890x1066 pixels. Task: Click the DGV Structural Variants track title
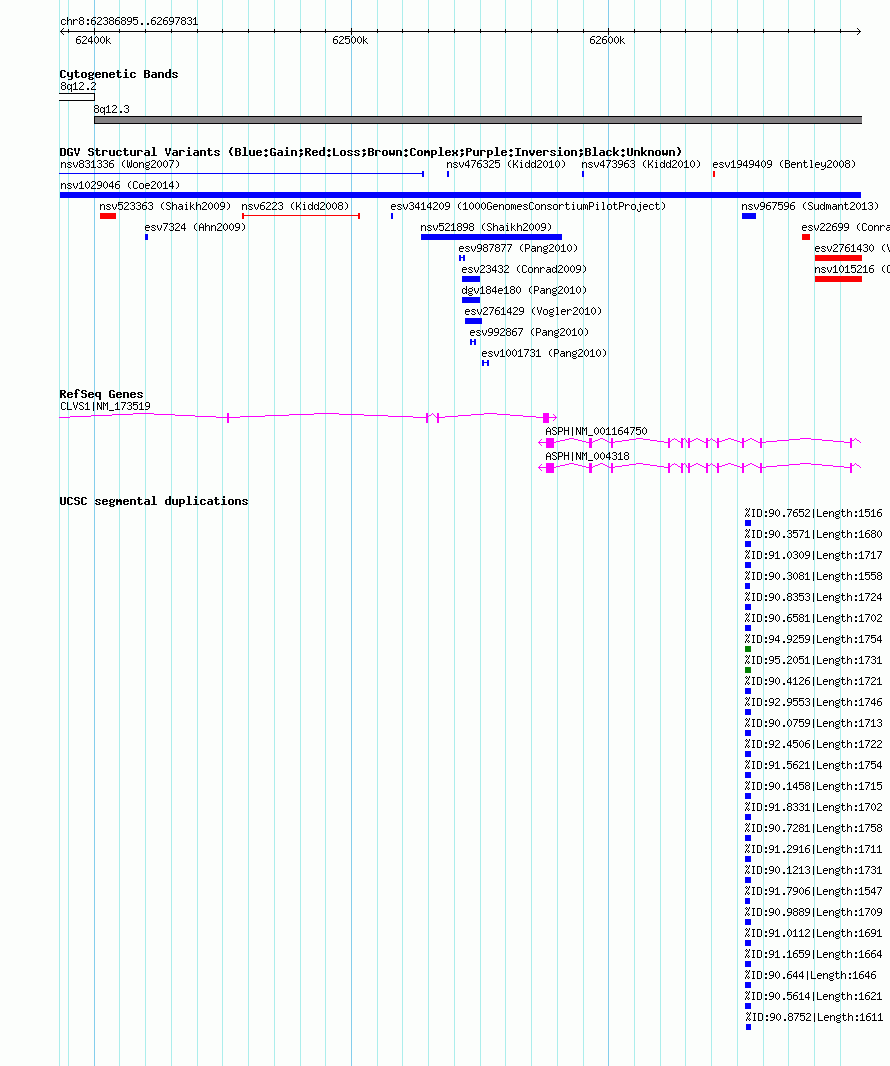[371, 152]
